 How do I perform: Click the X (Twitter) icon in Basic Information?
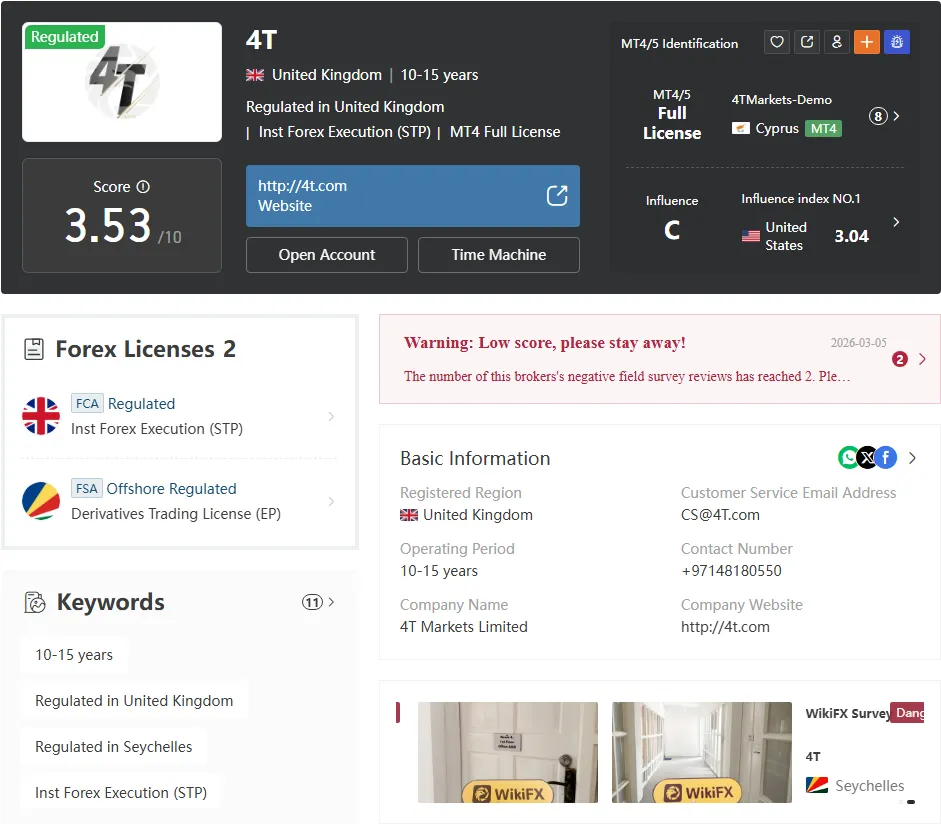point(867,458)
